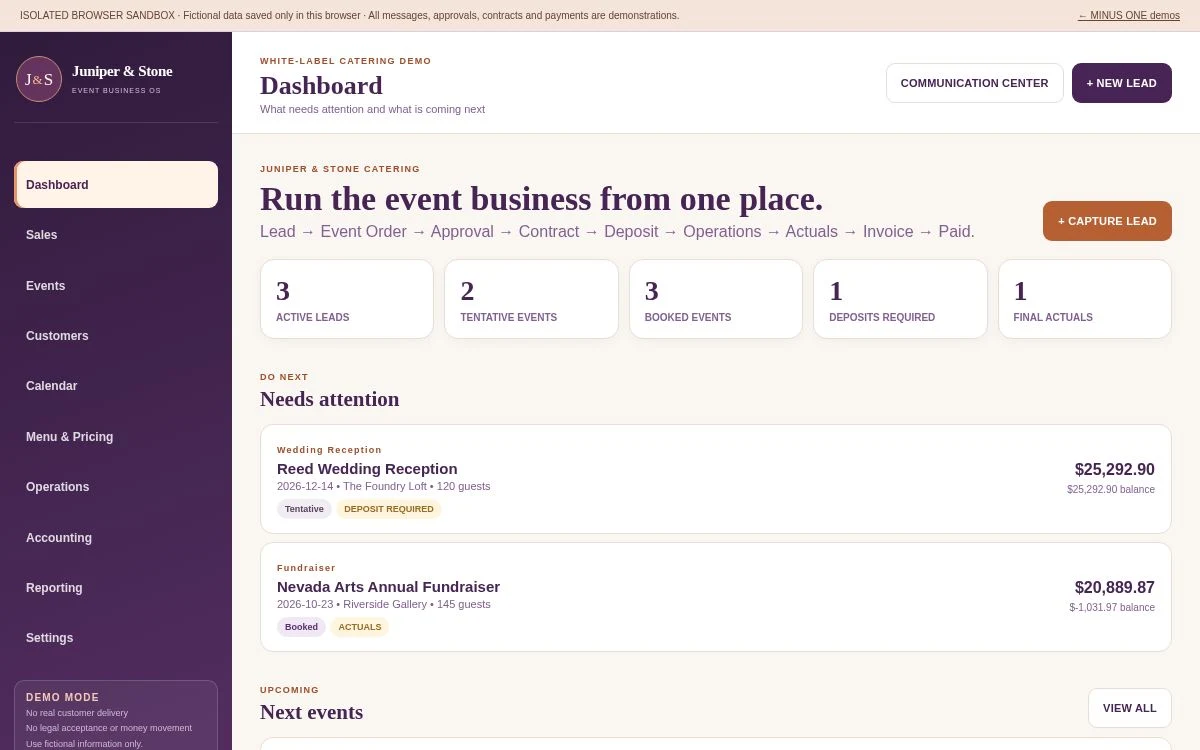Click the $25,292.90 balance text
1200x750 pixels.
point(1111,489)
